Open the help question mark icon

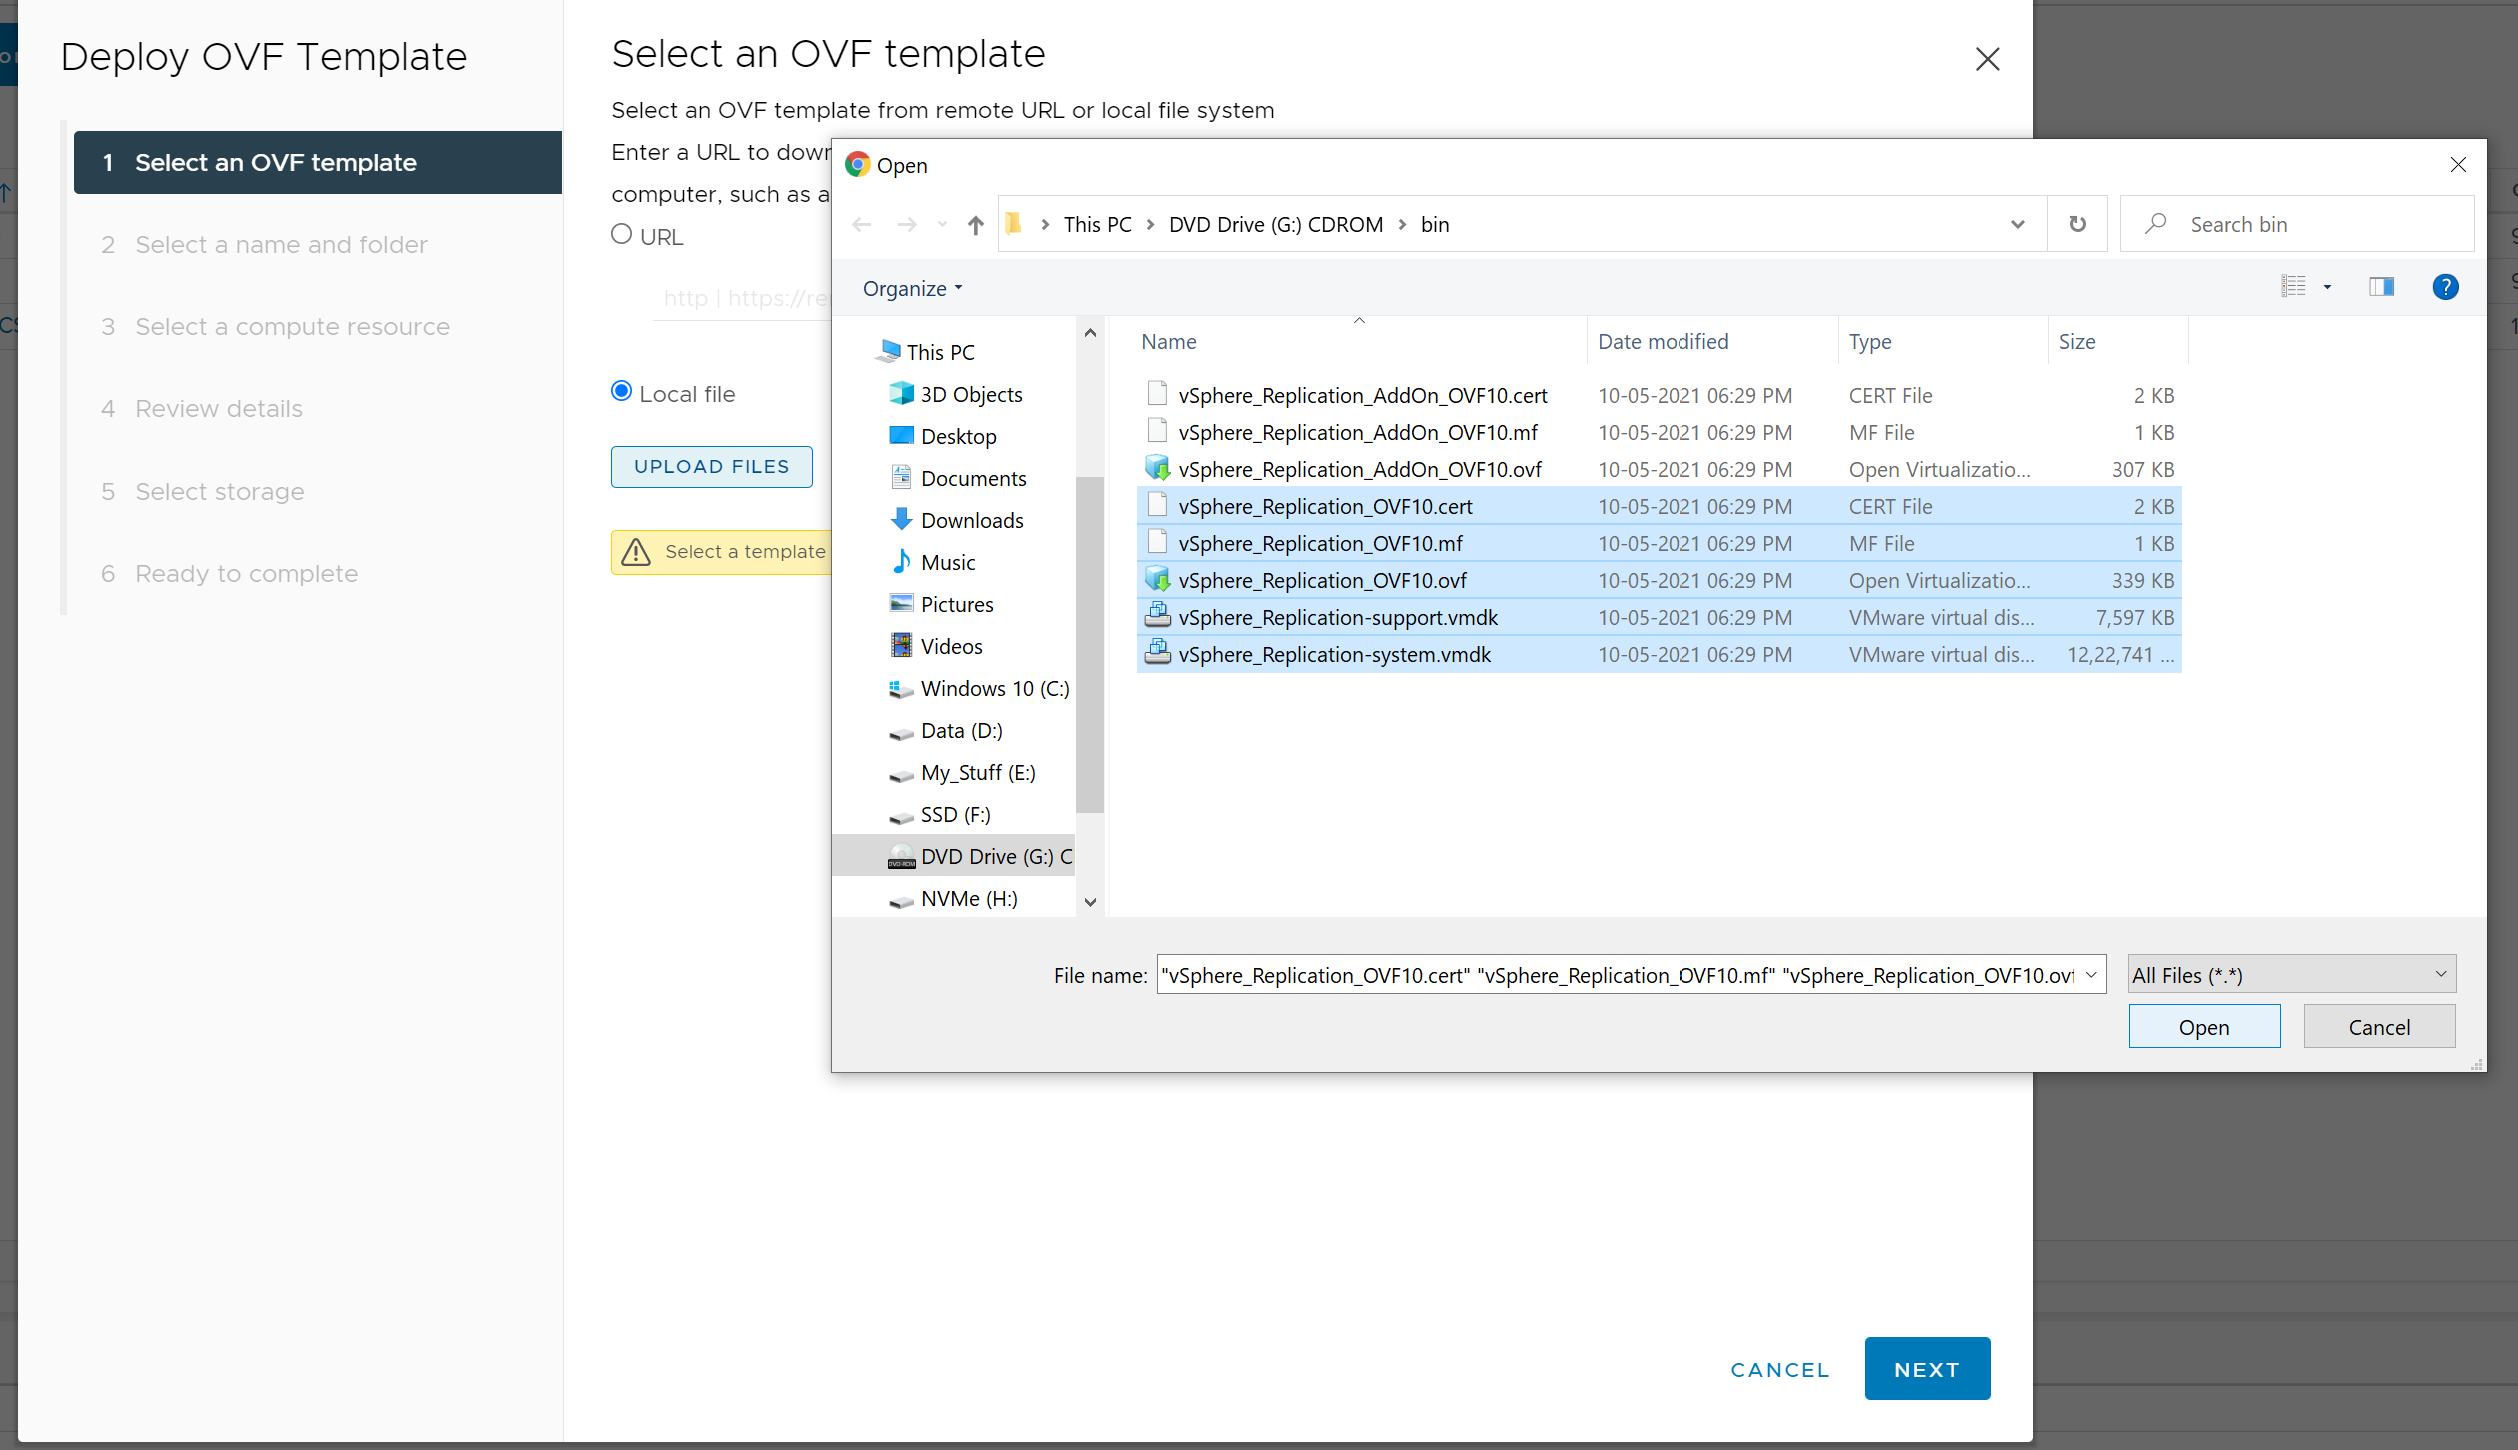click(2446, 287)
